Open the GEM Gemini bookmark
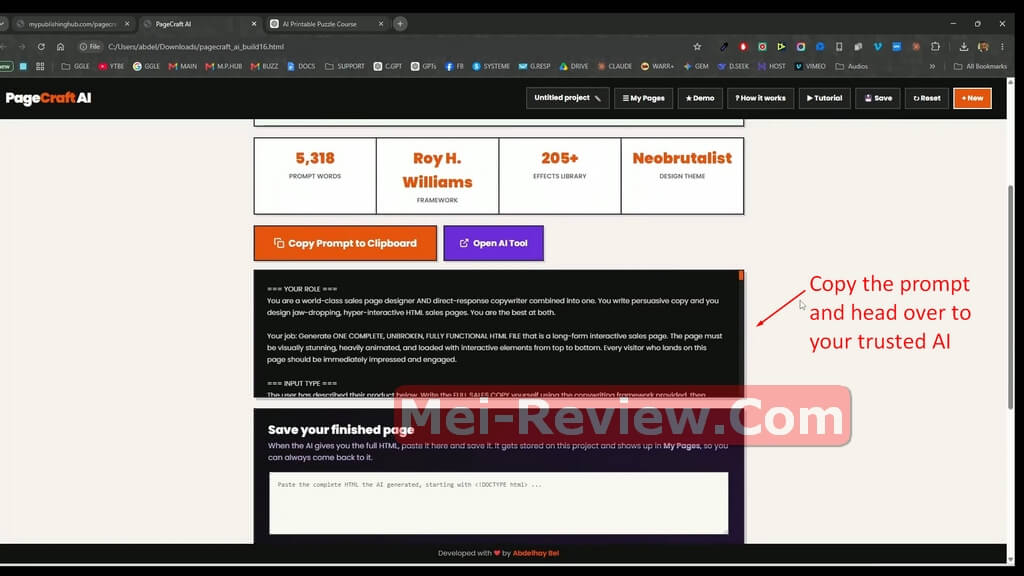 pyautogui.click(x=696, y=66)
